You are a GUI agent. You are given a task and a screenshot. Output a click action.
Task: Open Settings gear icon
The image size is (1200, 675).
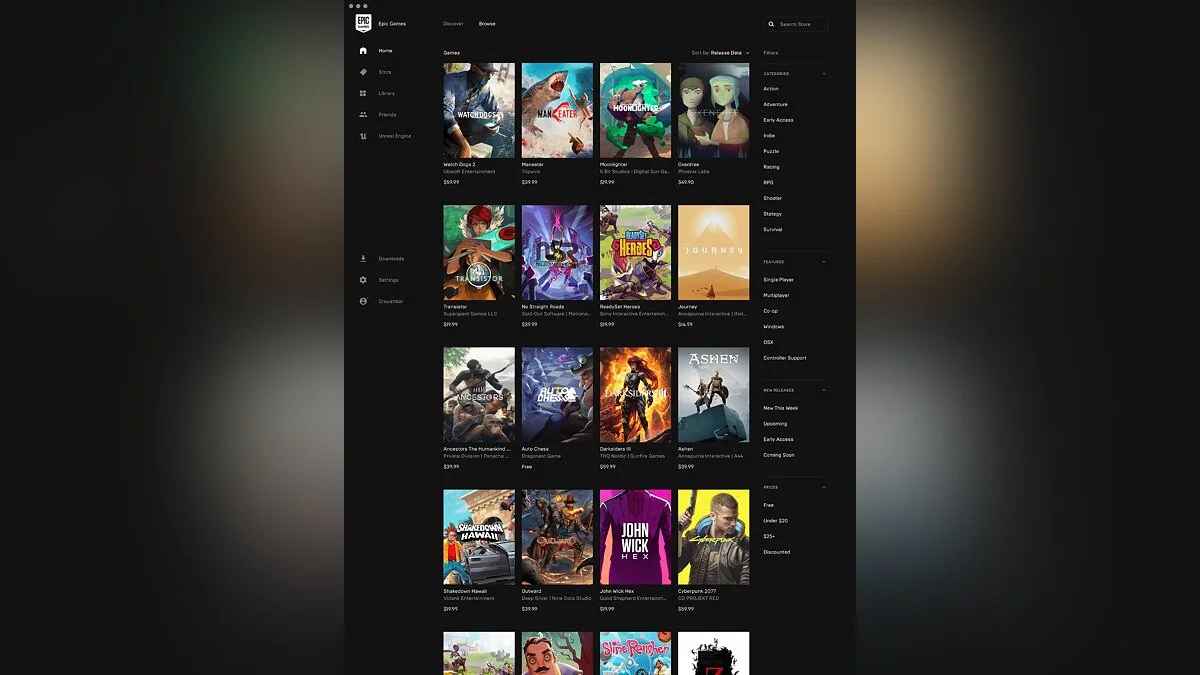click(363, 280)
